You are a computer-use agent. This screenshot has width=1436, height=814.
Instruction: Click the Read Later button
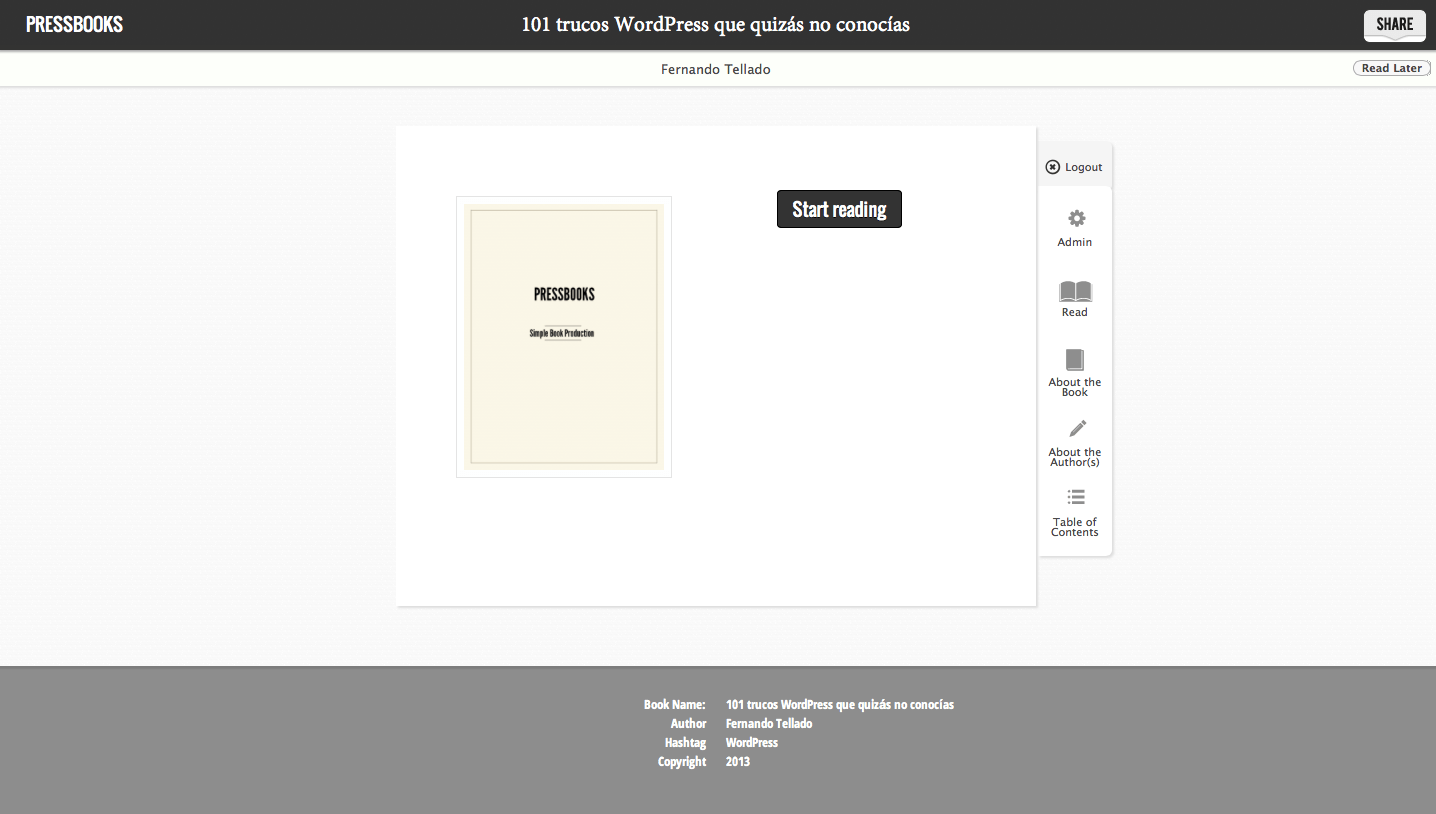(1391, 68)
